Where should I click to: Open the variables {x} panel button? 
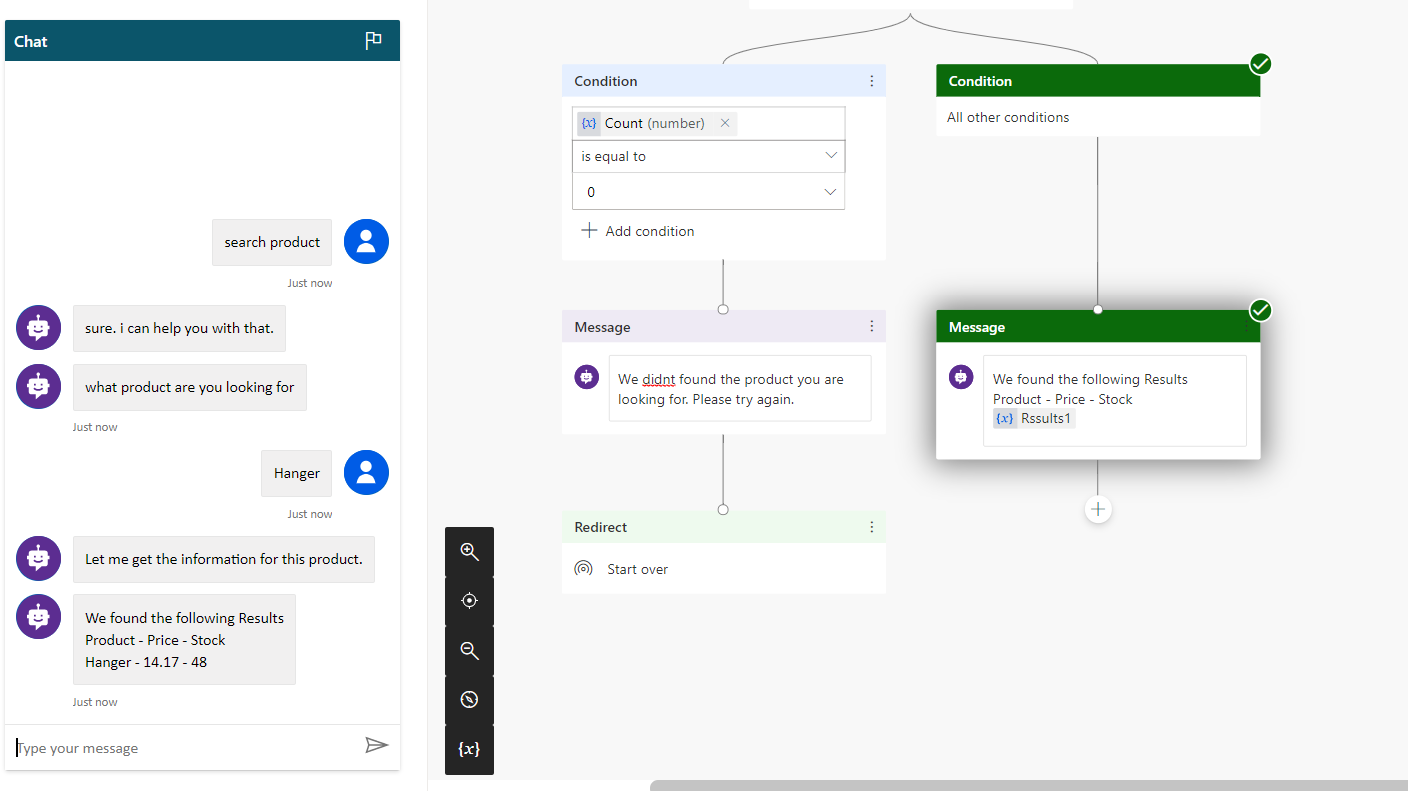469,749
